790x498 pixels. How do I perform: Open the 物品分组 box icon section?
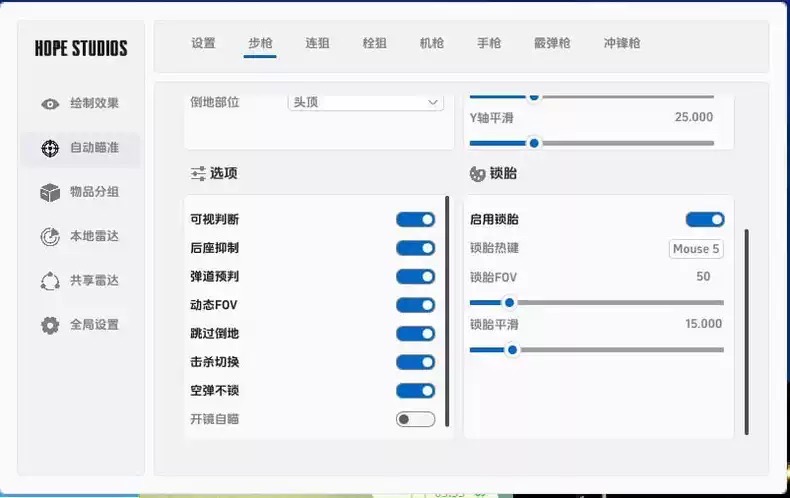50,193
